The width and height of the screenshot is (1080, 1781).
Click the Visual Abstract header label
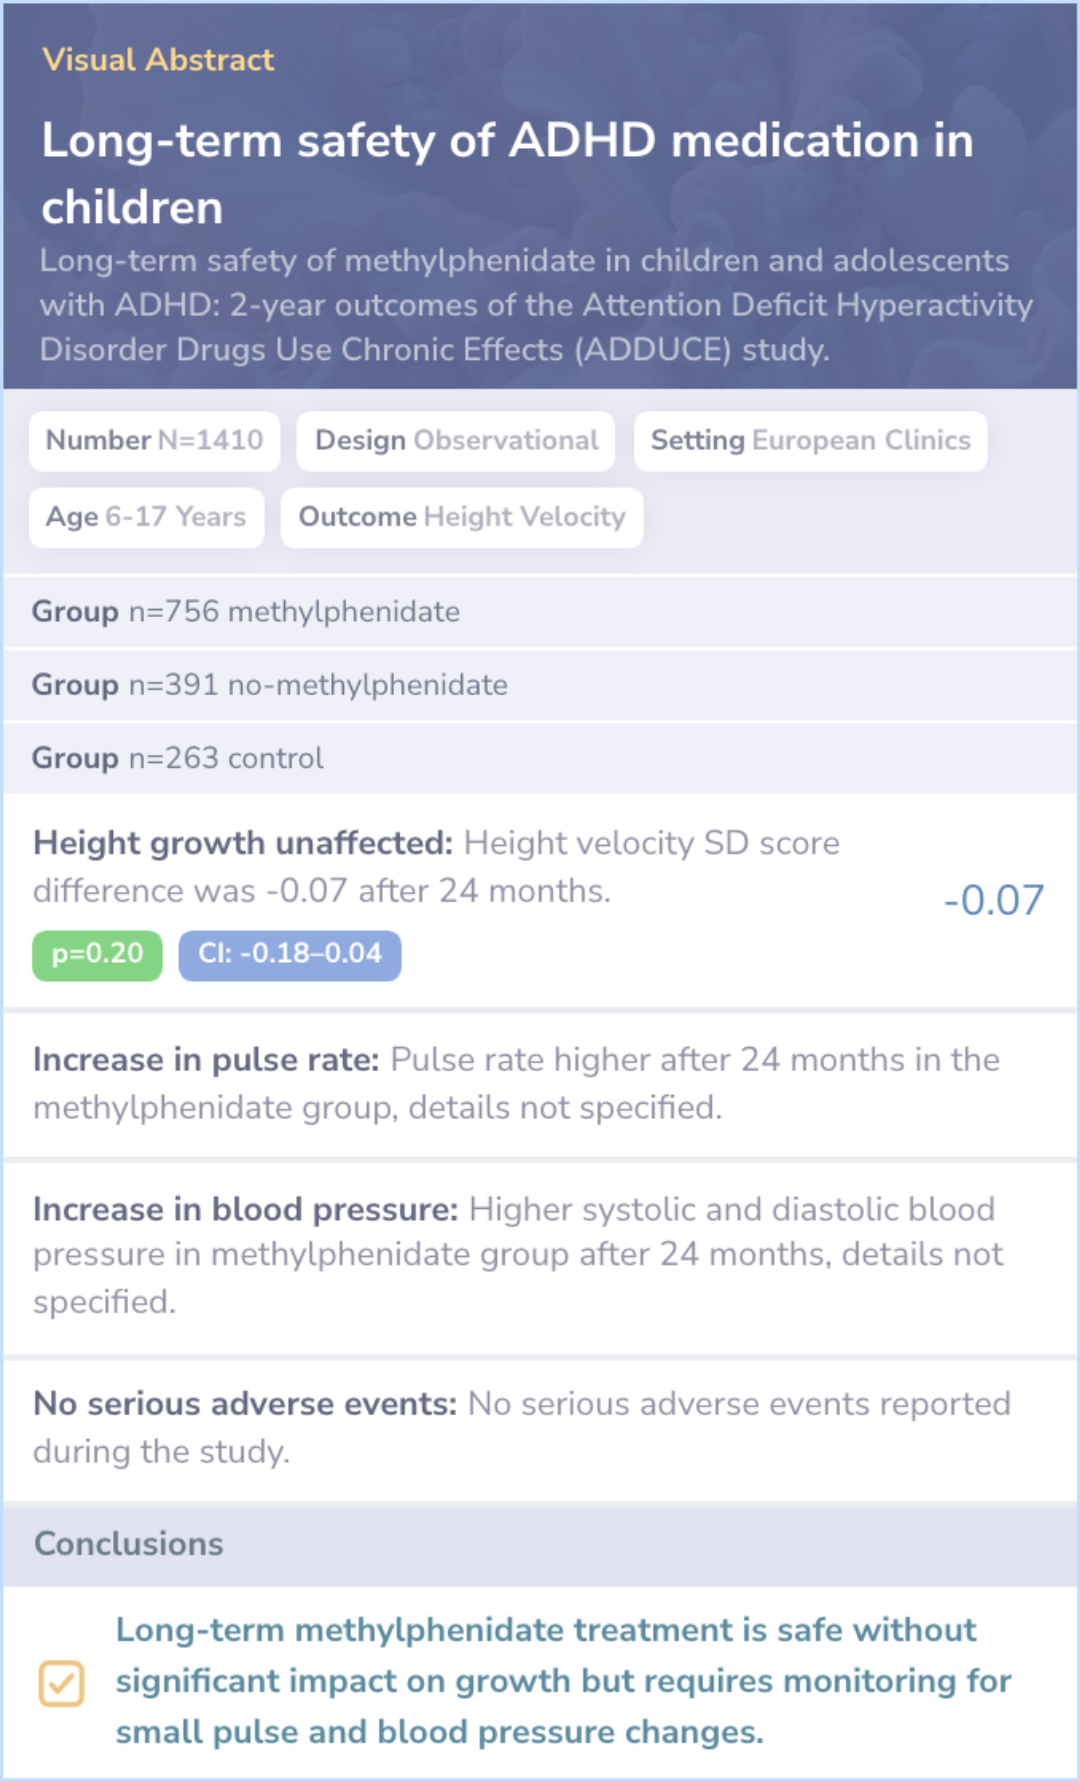158,60
